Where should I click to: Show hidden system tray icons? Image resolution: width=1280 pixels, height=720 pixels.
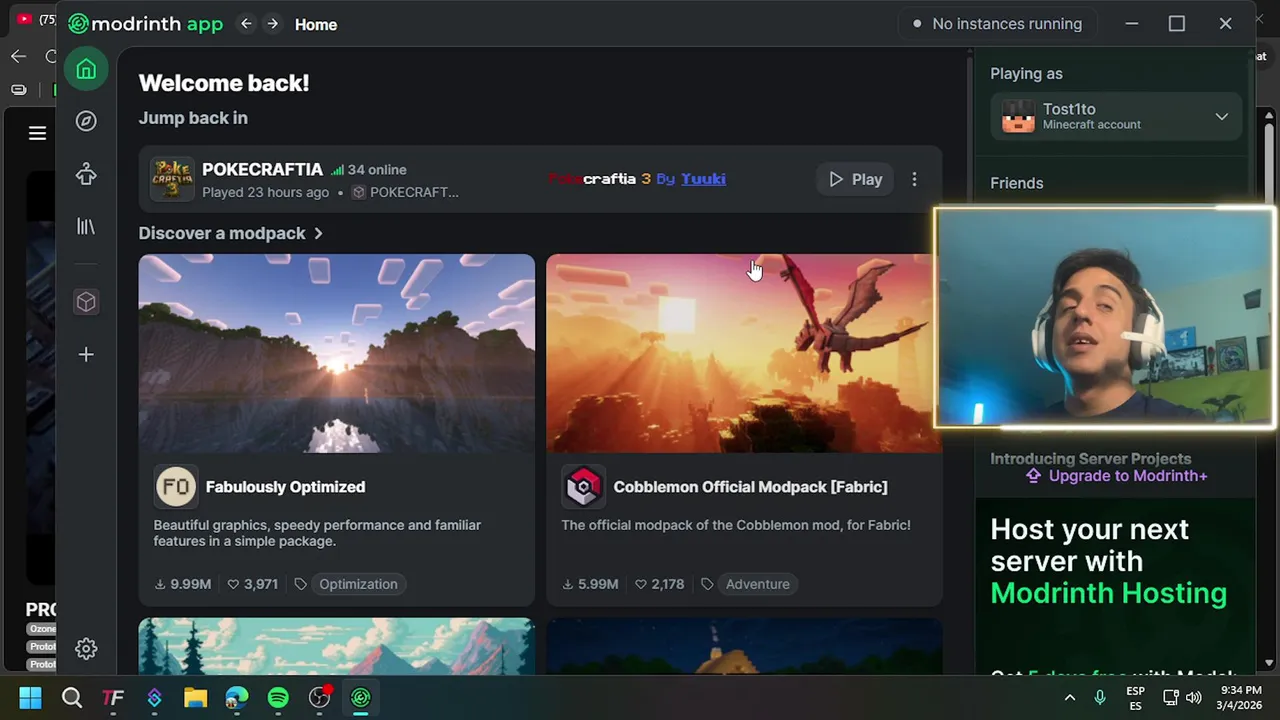[x=1069, y=697]
